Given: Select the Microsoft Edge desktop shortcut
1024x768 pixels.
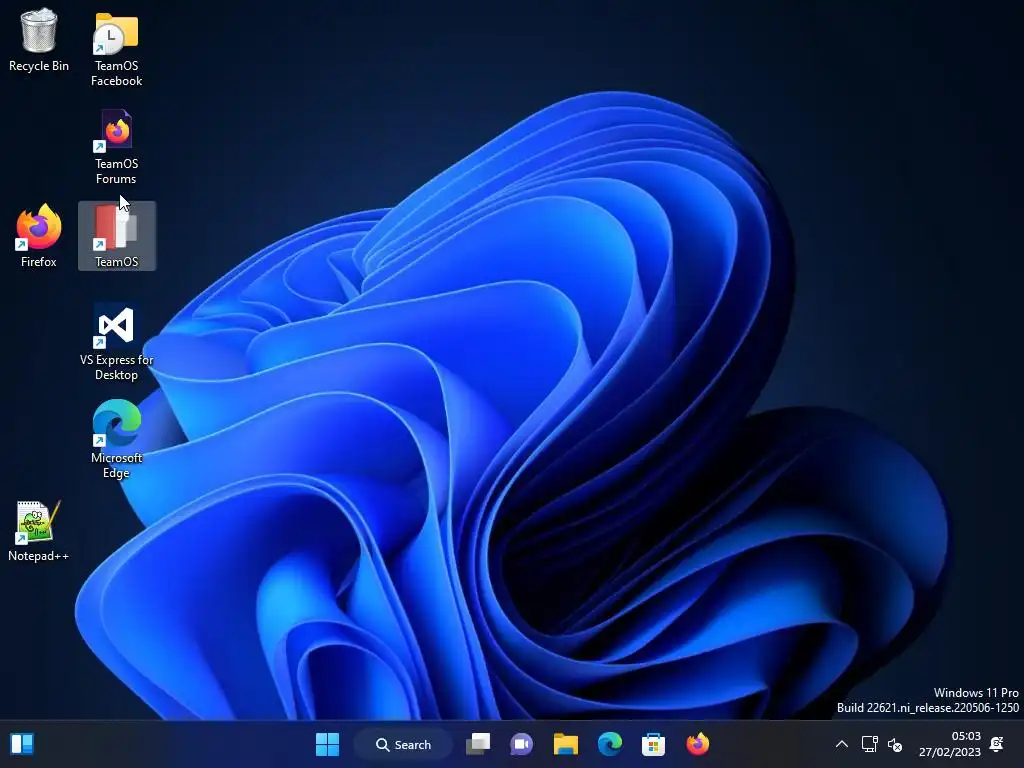Looking at the screenshot, I should [x=116, y=439].
